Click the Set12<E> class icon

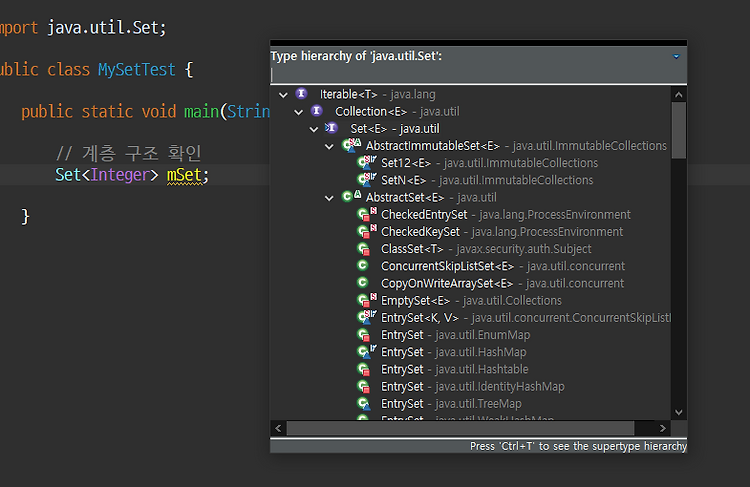(367, 163)
